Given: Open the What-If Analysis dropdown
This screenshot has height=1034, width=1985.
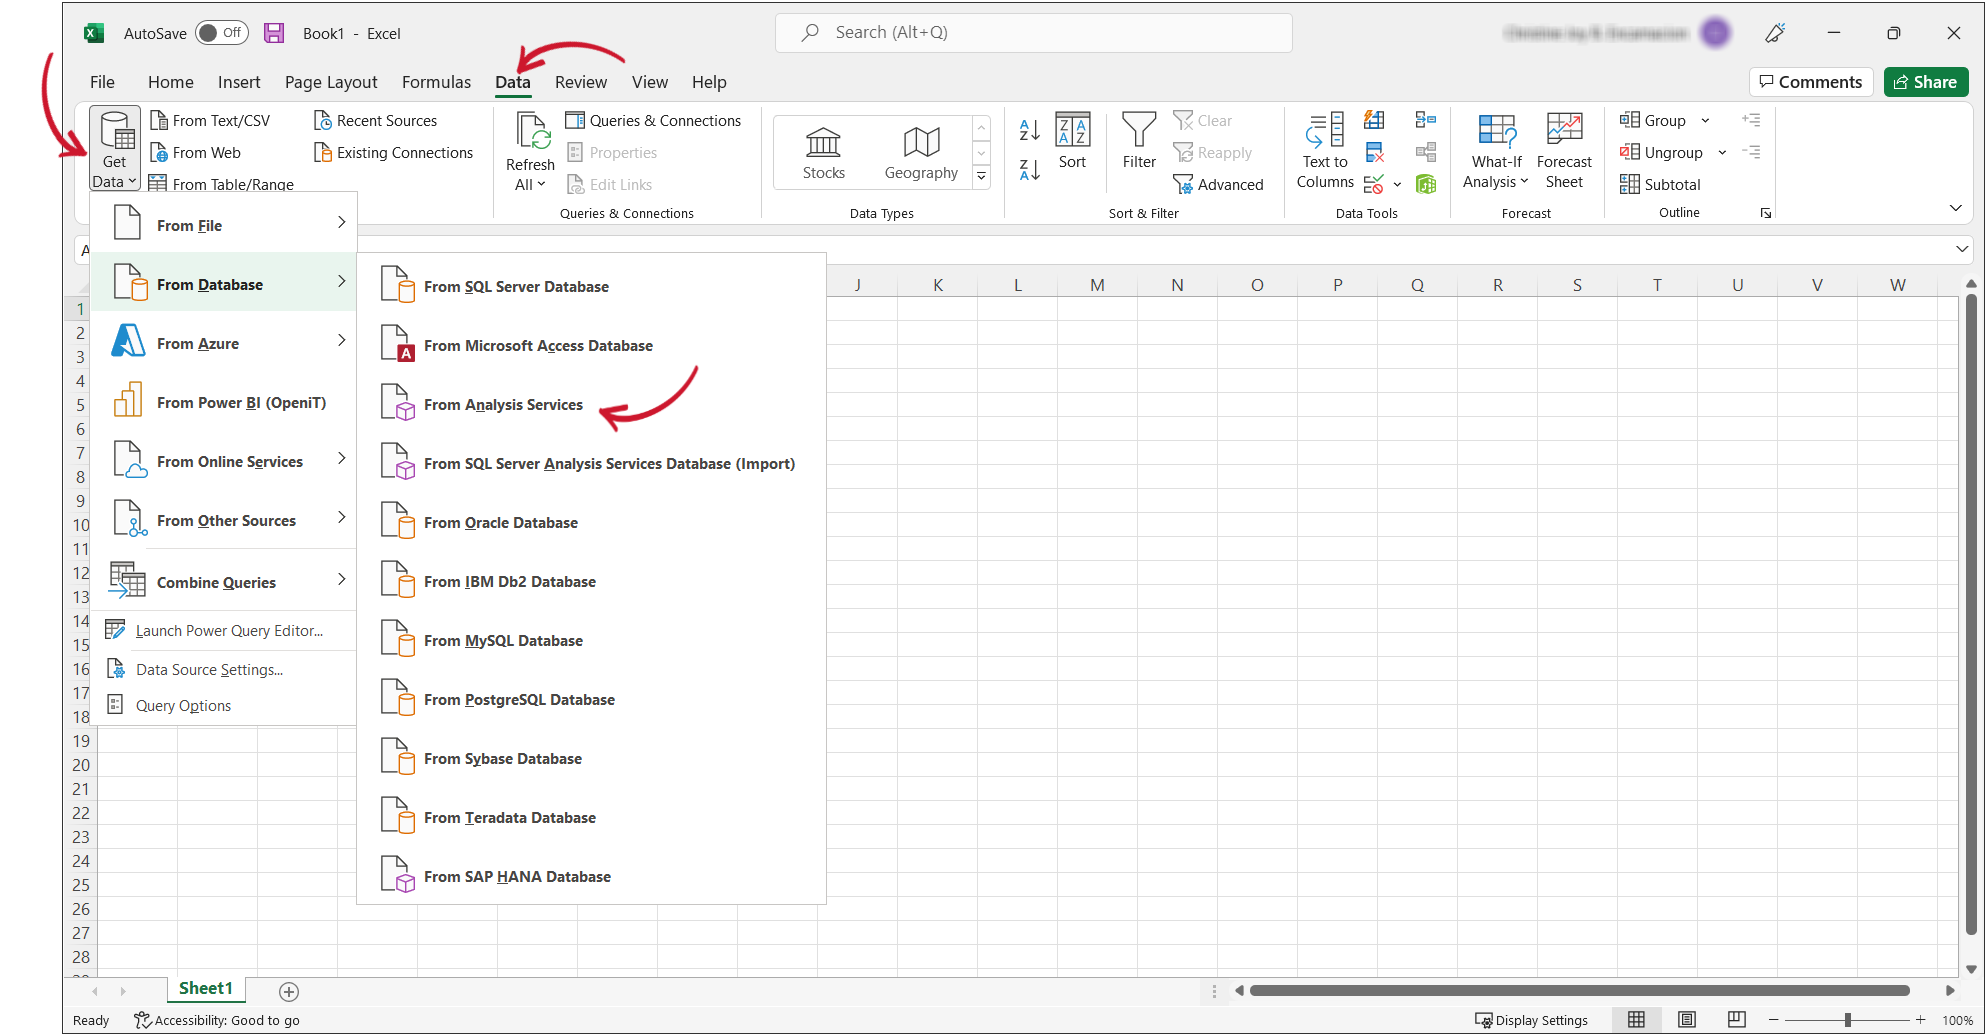Looking at the screenshot, I should pos(1495,150).
